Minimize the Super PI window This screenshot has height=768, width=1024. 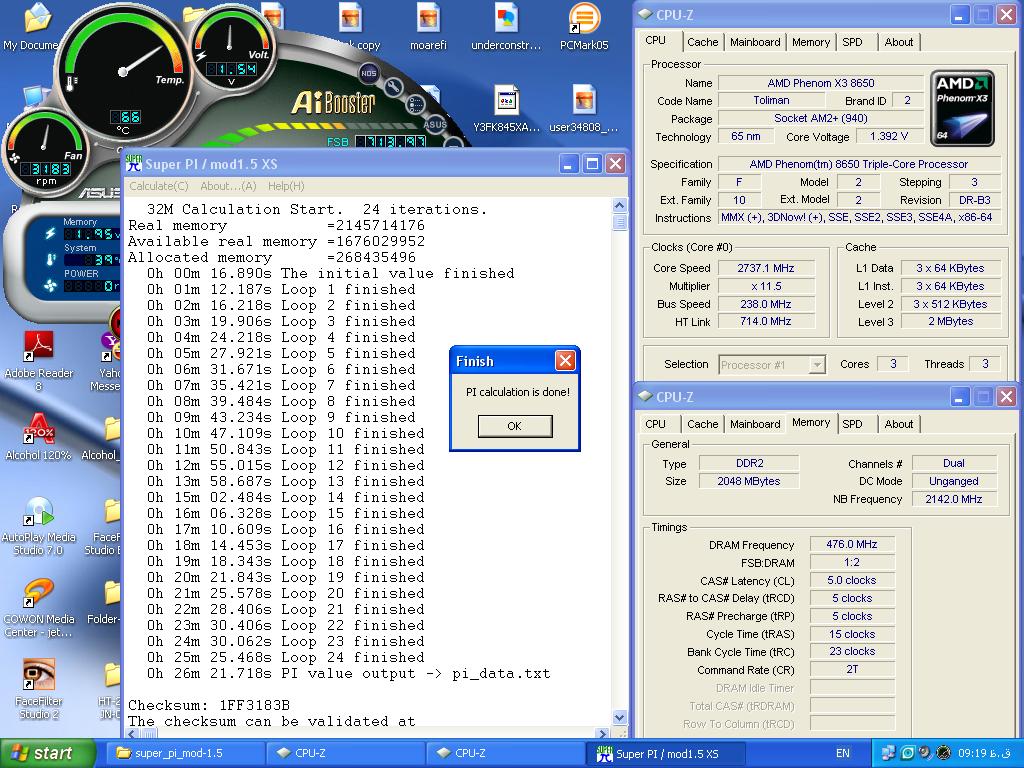tap(569, 164)
